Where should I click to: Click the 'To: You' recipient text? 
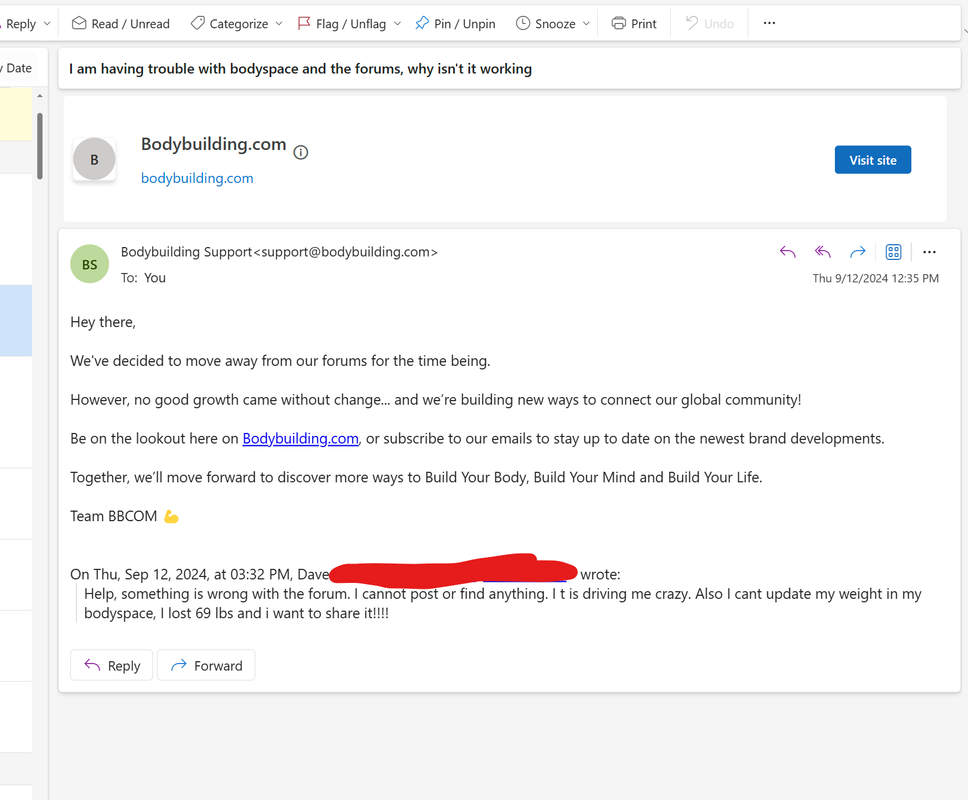[x=143, y=278]
